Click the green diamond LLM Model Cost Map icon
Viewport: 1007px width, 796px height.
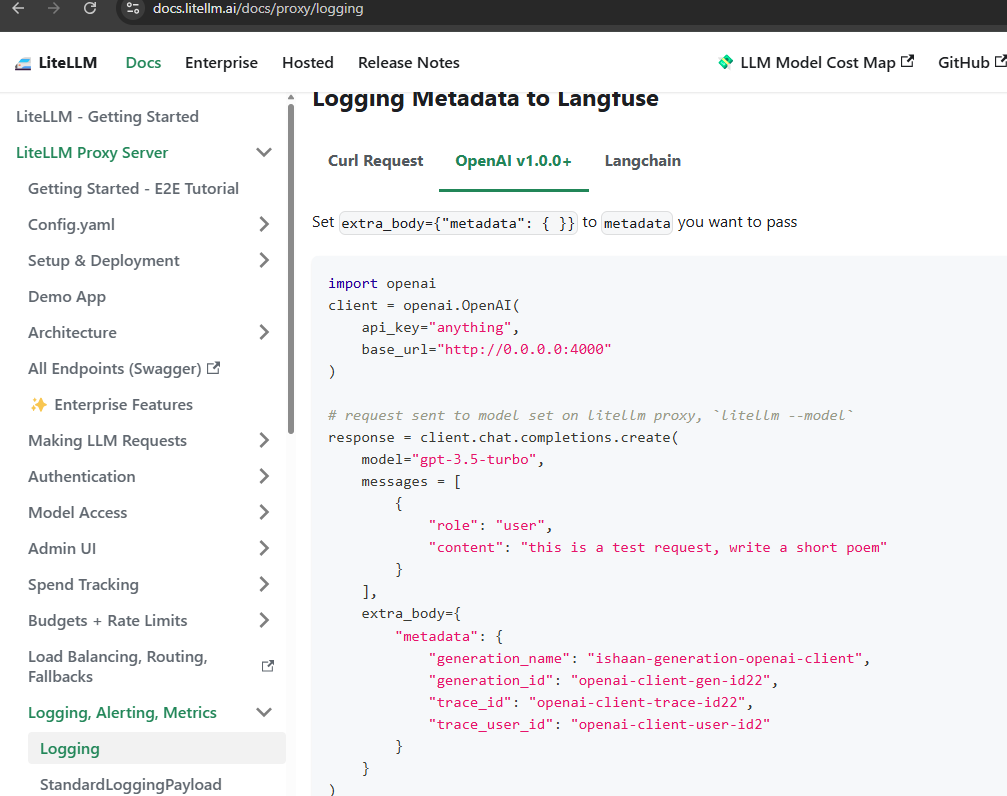click(x=726, y=62)
